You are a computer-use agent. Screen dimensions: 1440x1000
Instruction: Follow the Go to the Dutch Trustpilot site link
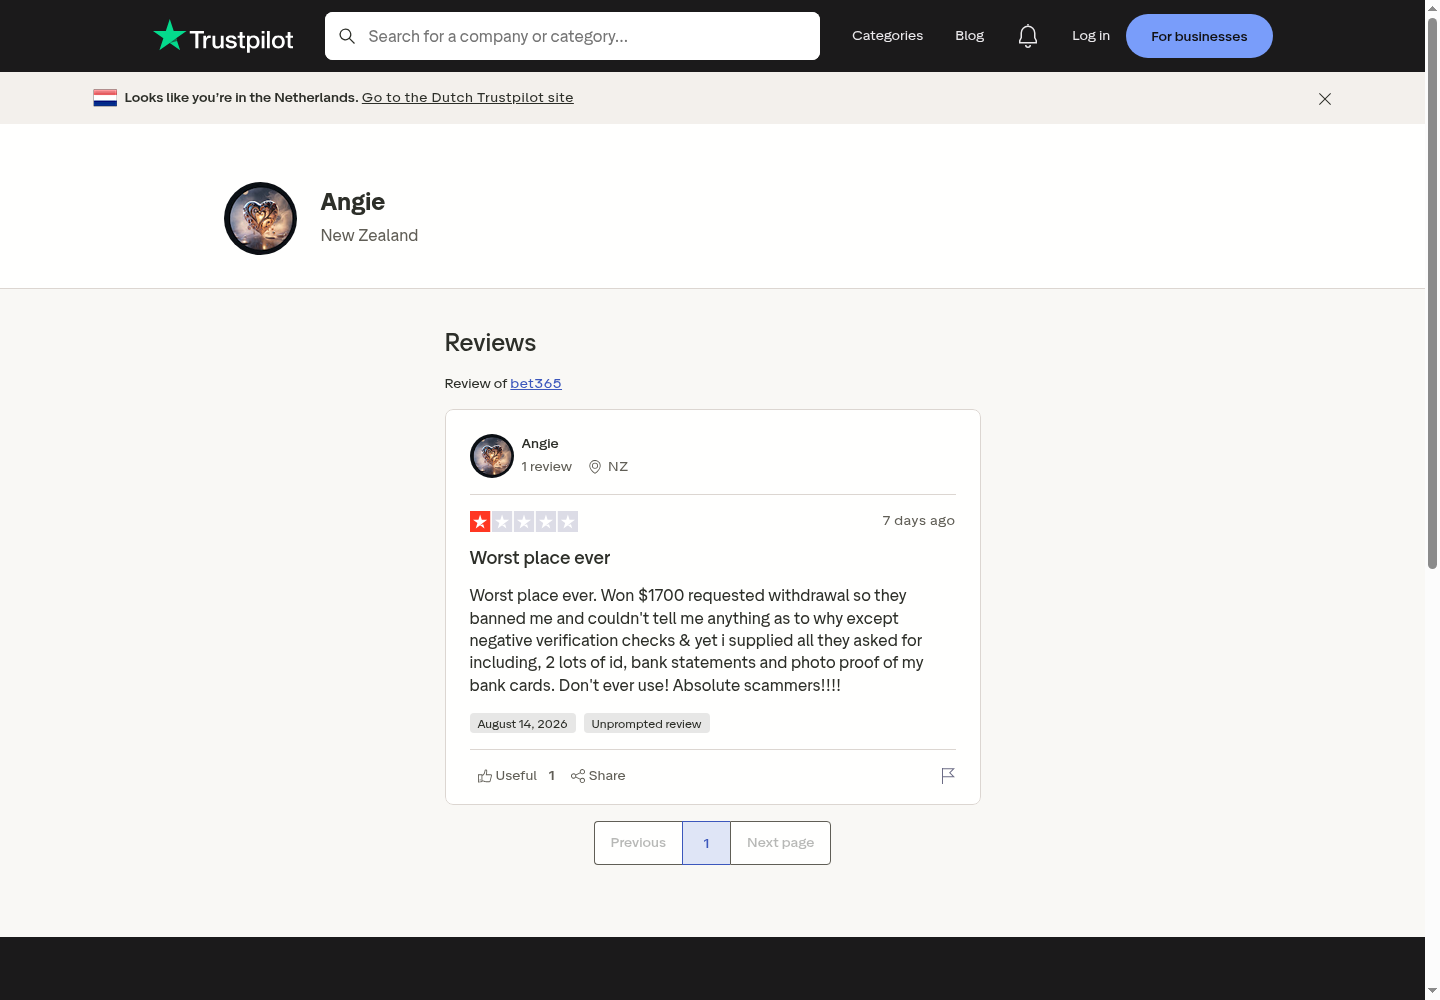pyautogui.click(x=468, y=98)
